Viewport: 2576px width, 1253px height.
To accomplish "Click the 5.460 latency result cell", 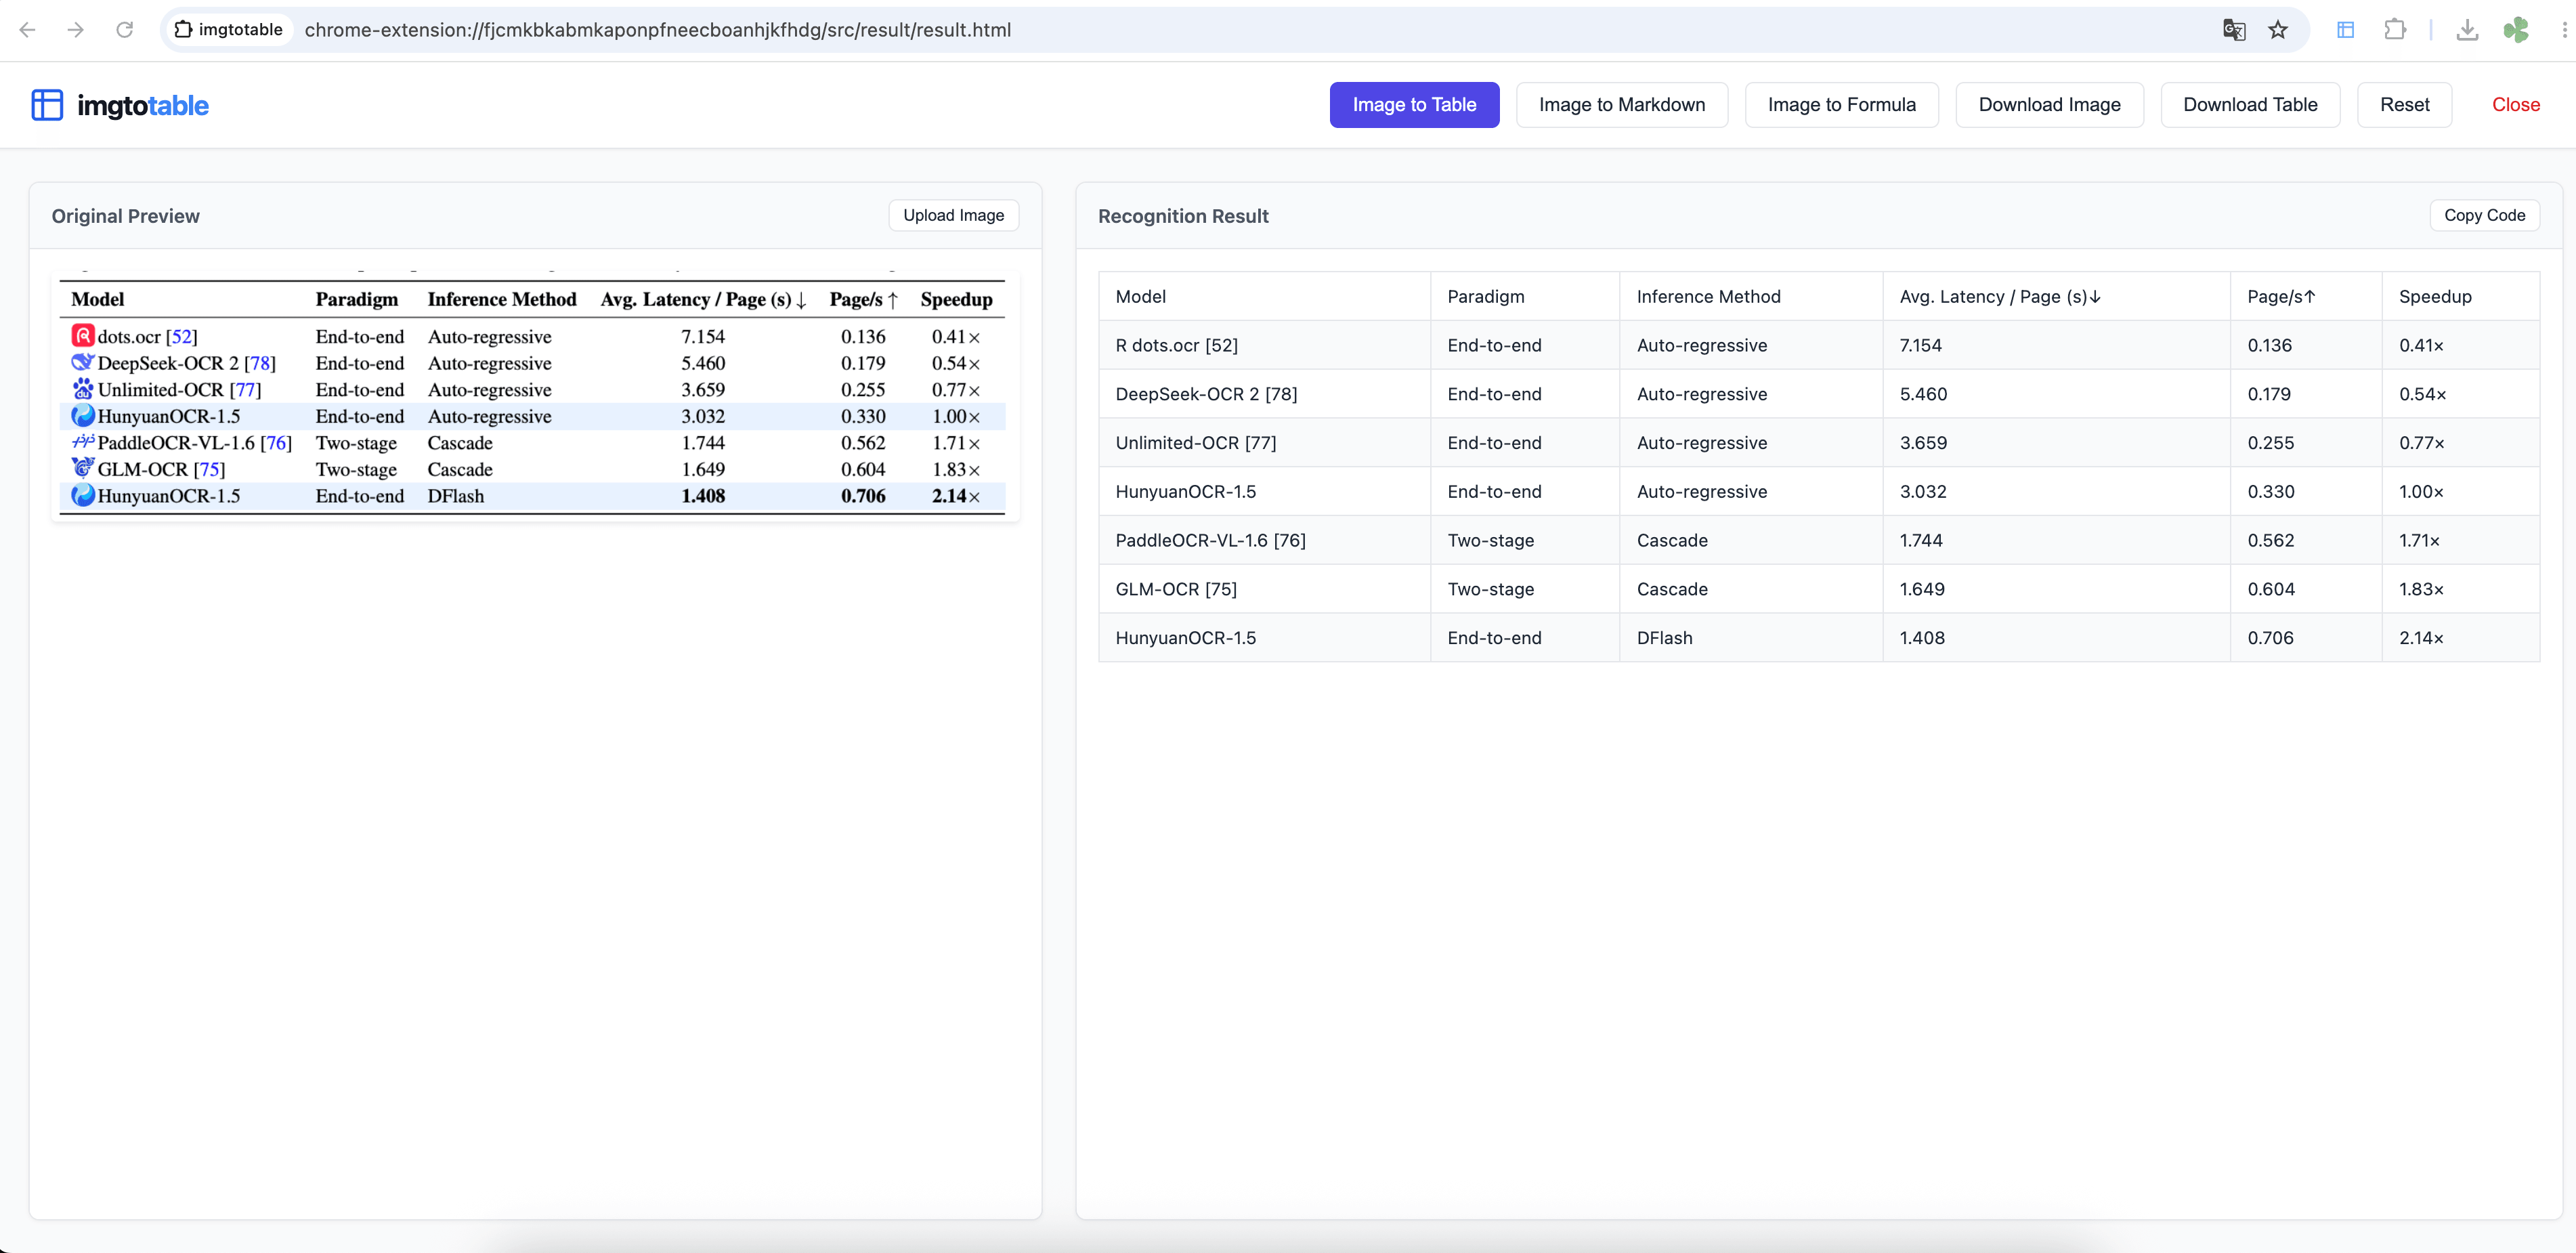I will coord(2056,394).
